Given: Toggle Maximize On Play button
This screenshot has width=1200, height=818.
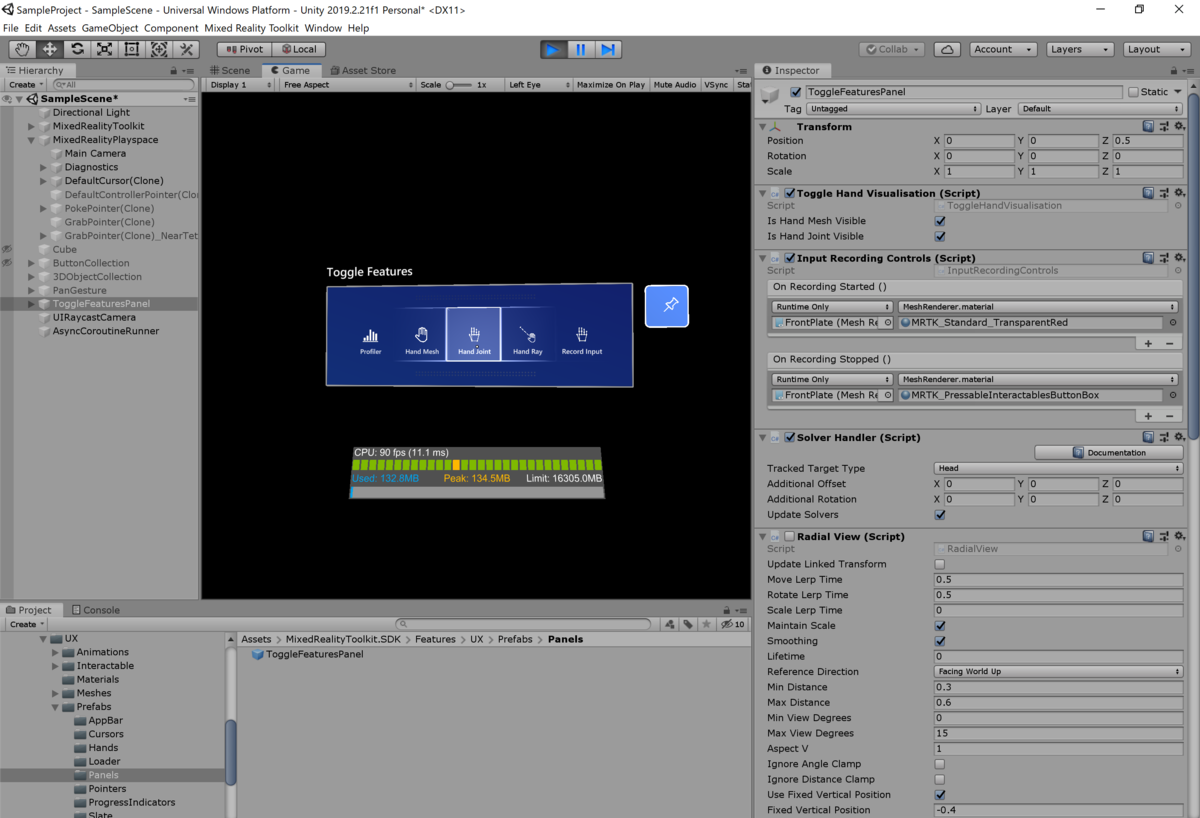Looking at the screenshot, I should 611,85.
